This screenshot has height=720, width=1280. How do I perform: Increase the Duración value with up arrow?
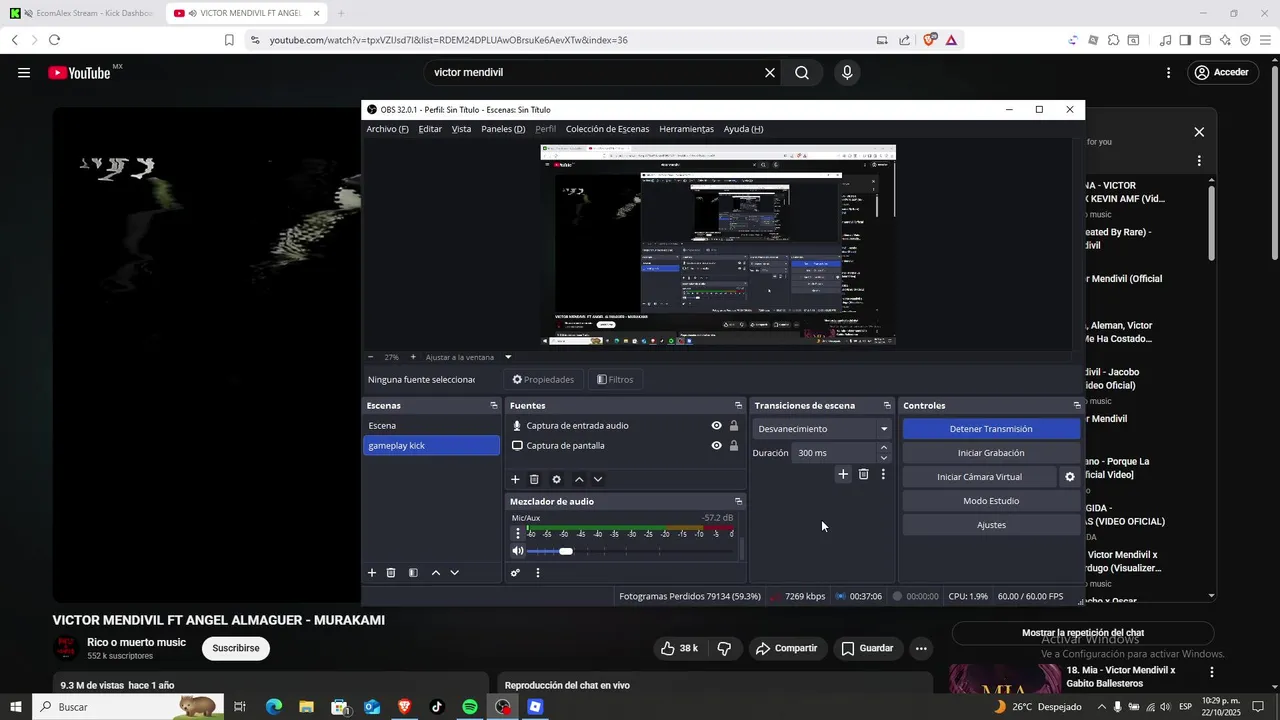(x=884, y=448)
